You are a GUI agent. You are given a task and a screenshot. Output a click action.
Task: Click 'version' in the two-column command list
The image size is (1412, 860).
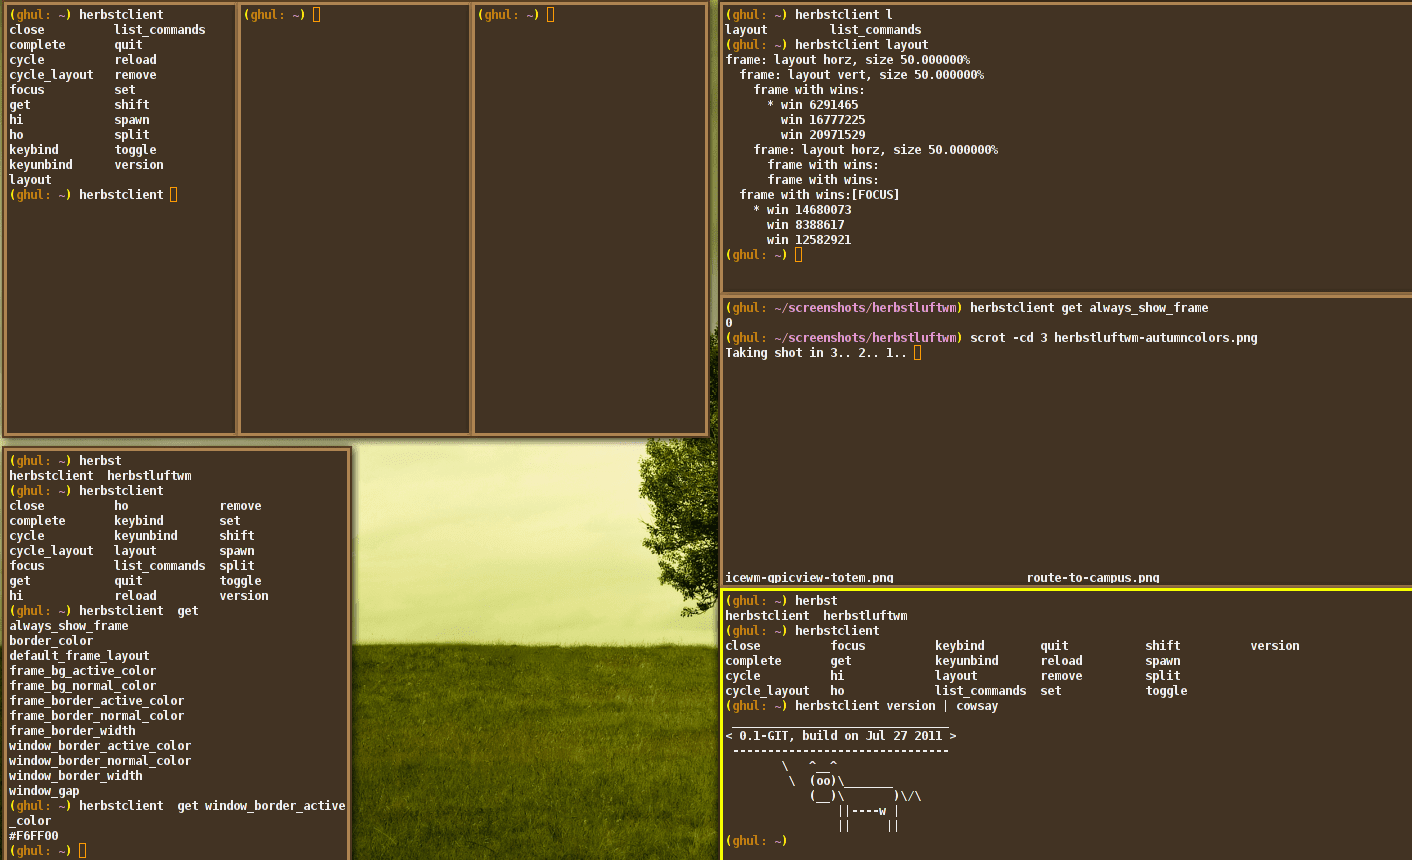click(139, 165)
